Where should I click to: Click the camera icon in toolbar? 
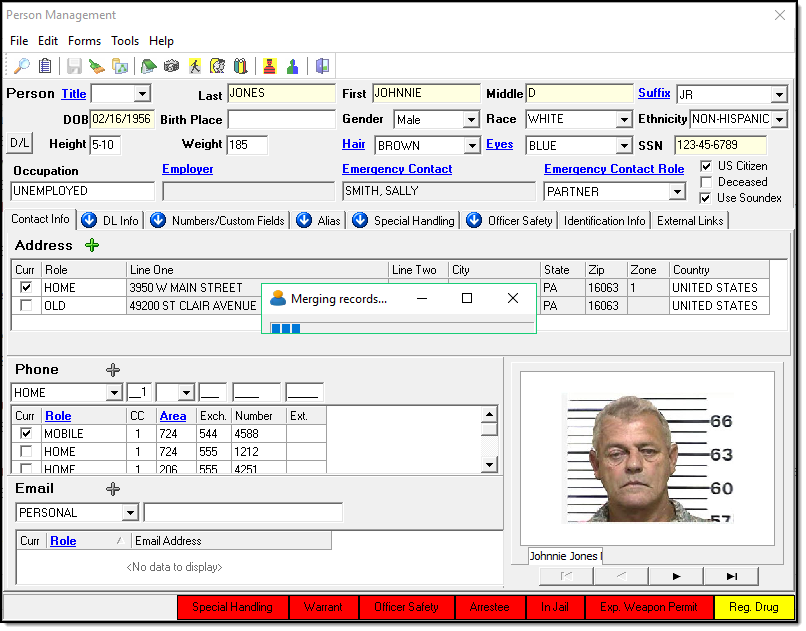click(171, 66)
